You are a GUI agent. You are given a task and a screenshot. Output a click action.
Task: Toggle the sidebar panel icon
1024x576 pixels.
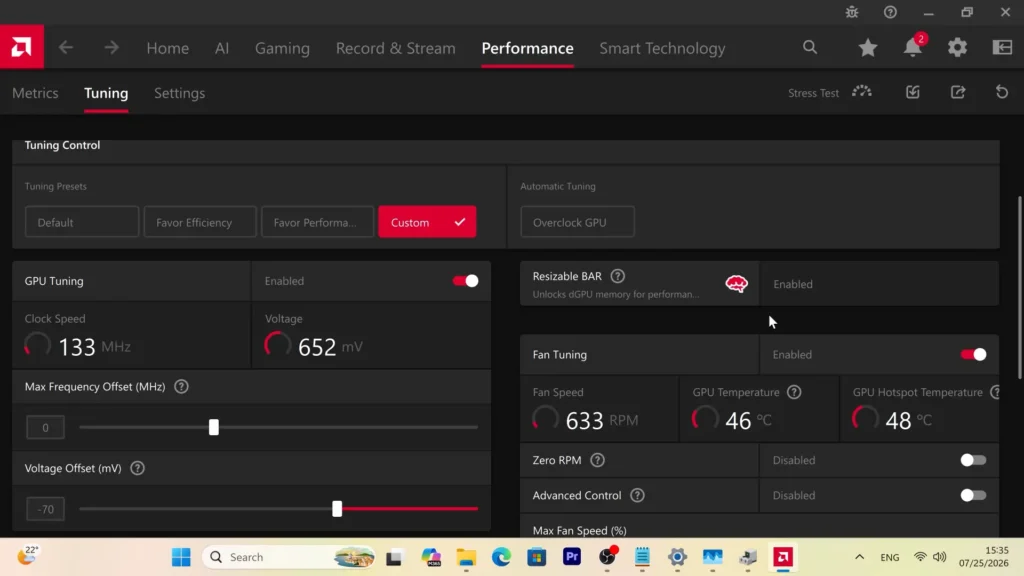pos(1002,47)
